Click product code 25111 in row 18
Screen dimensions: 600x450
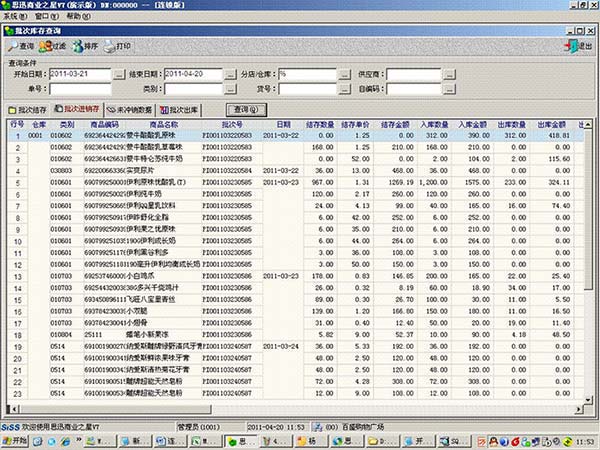pos(93,335)
